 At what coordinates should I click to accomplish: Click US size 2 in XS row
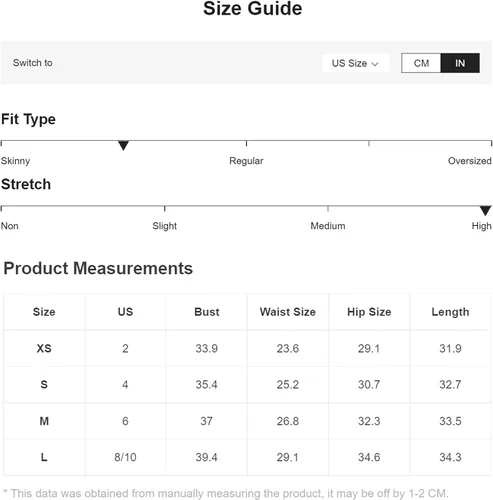125,349
